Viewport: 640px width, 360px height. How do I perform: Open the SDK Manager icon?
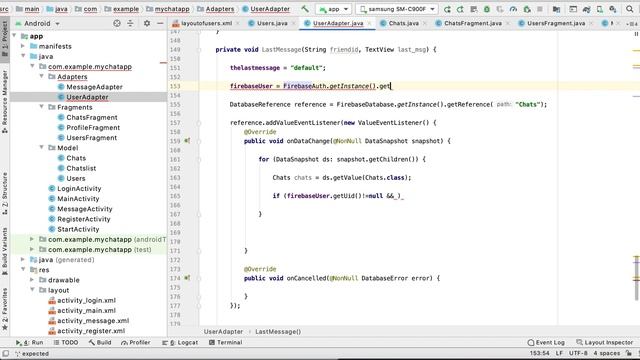click(x=613, y=9)
